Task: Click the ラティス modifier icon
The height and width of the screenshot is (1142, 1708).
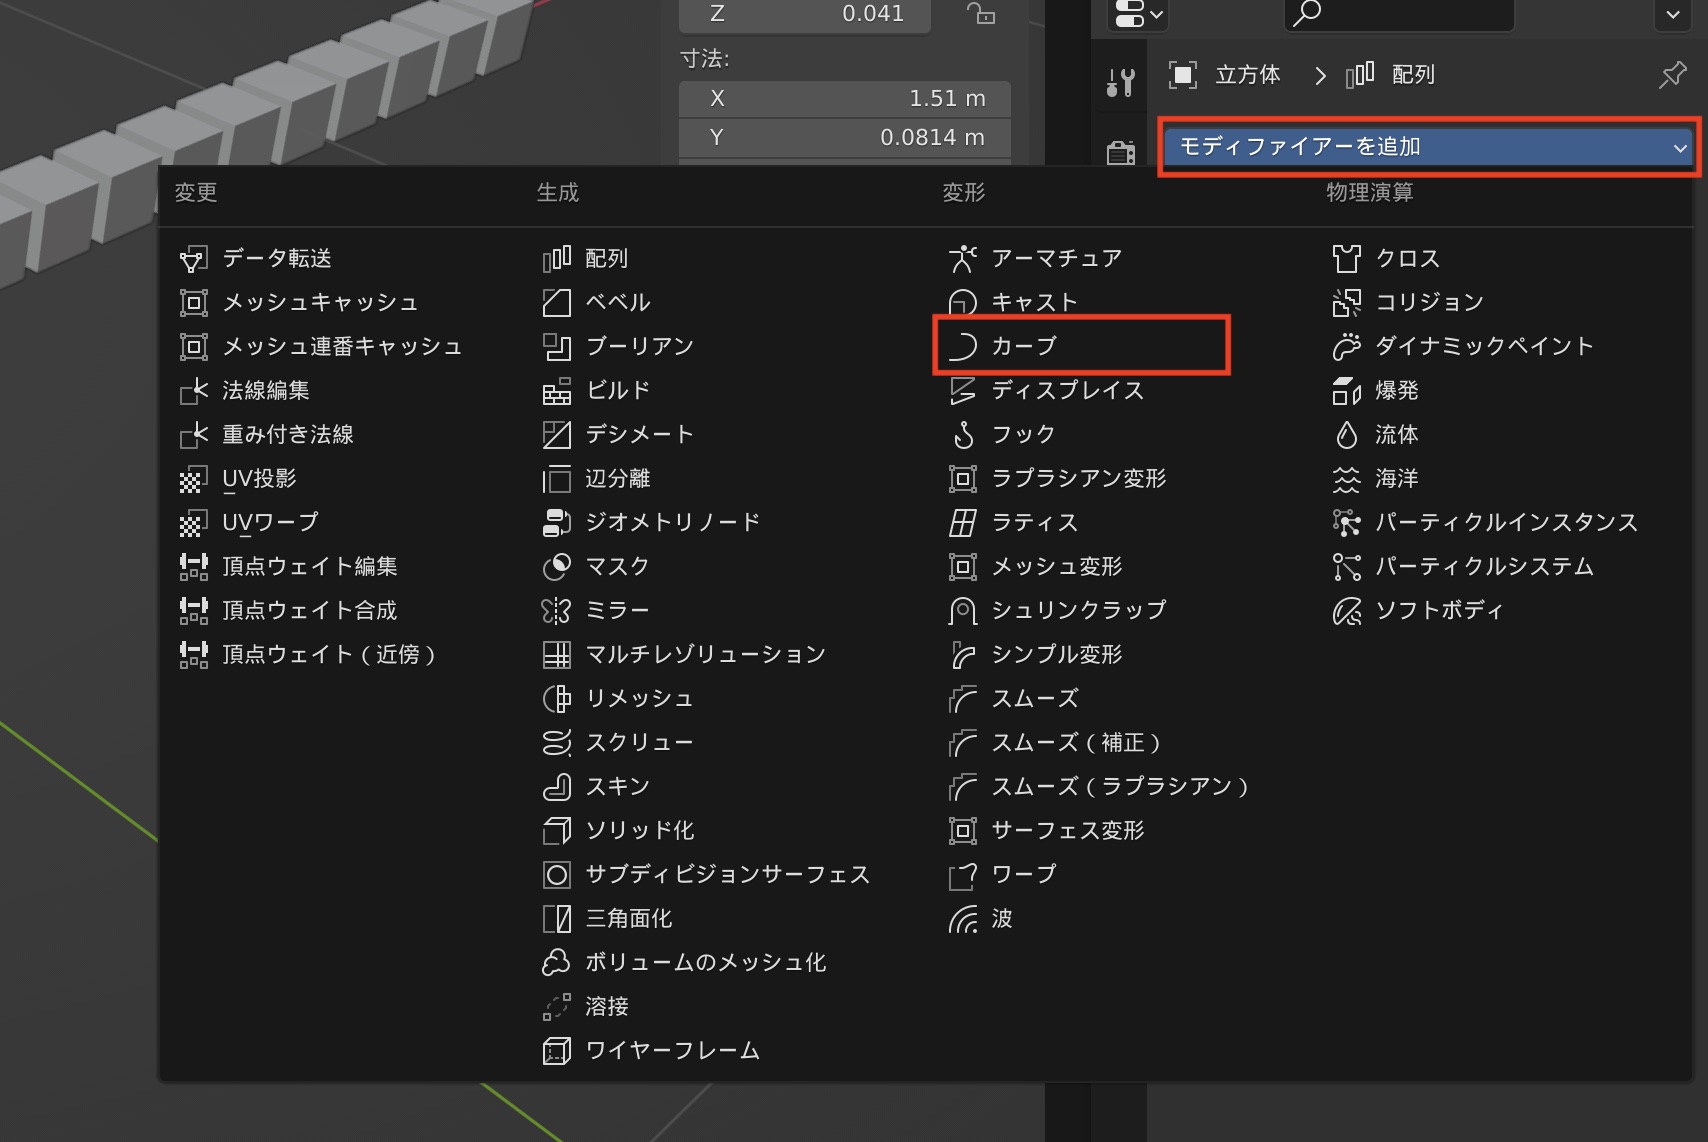Action: coord(962,523)
